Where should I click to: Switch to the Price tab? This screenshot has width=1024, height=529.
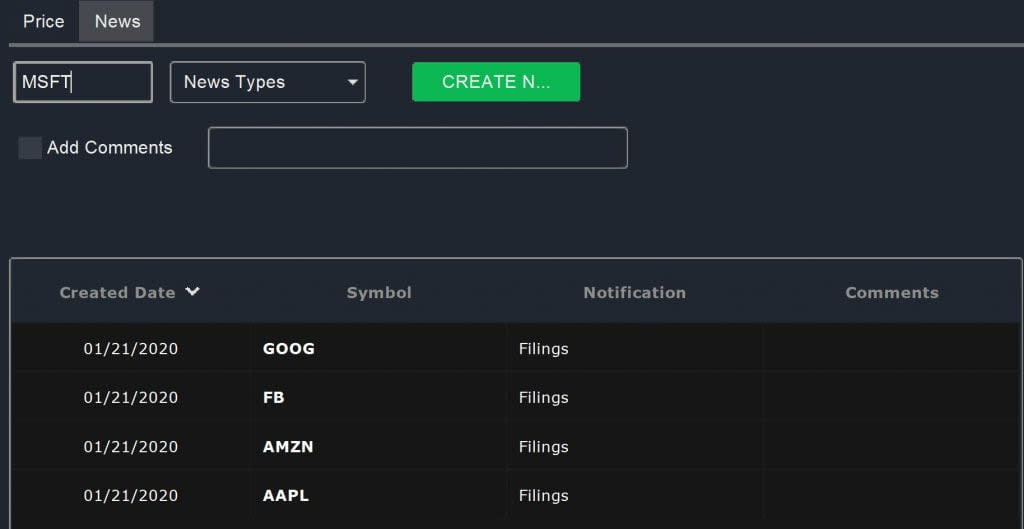pos(43,21)
